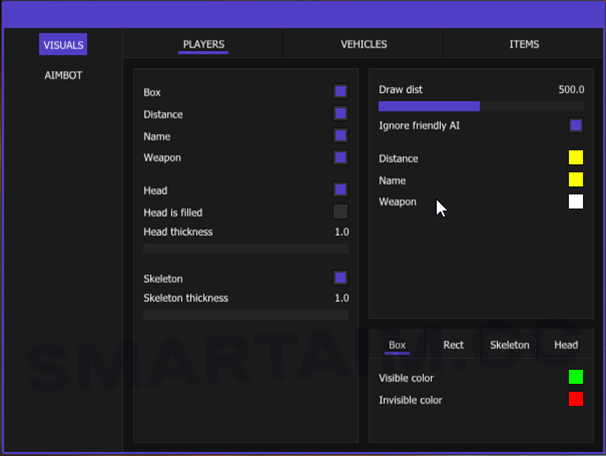Toggle the Head checkbox

click(341, 190)
